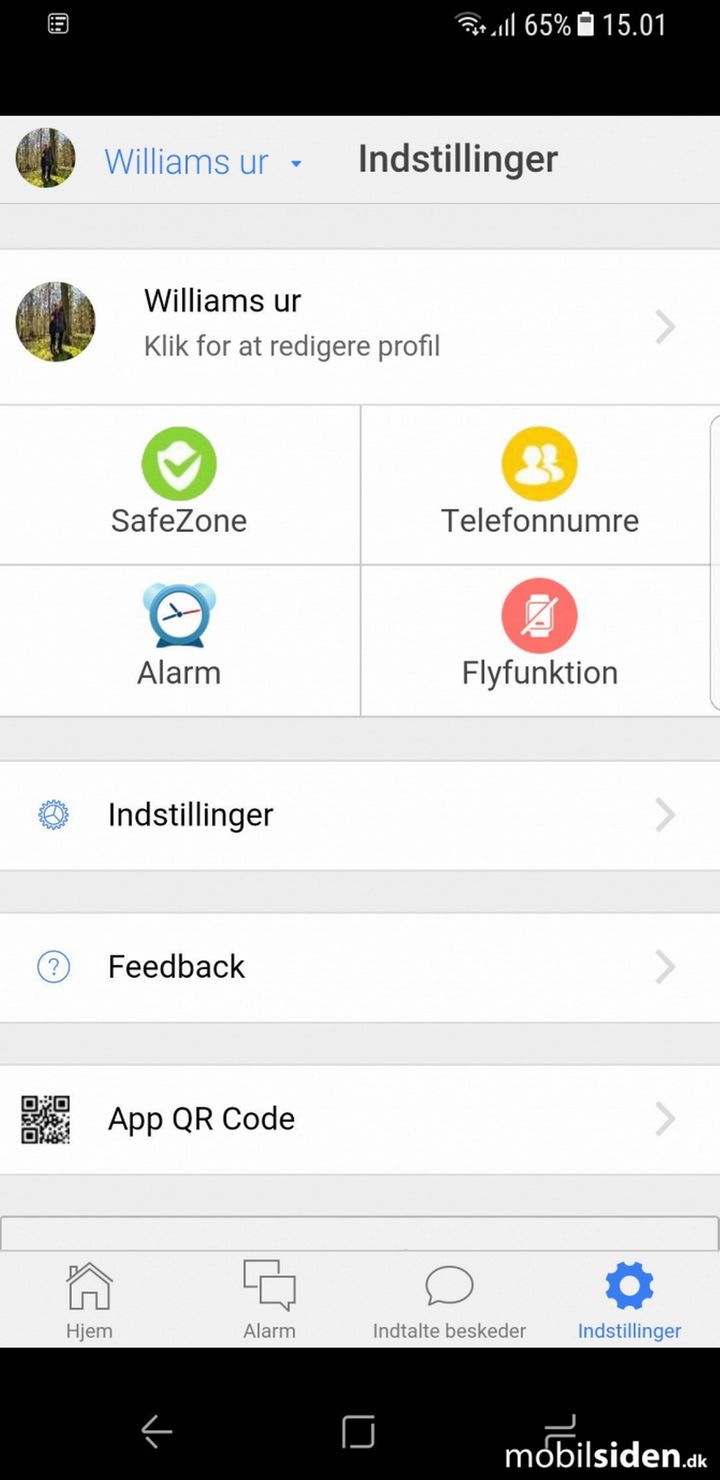
Task: Expand the App QR Code row chevron
Action: tap(665, 1119)
